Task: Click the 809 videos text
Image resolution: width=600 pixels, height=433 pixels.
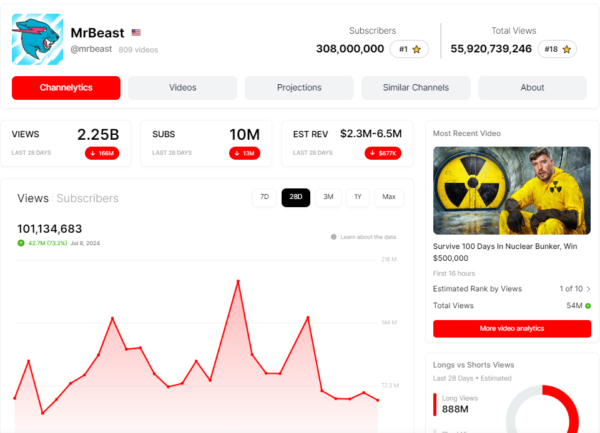Action: pyautogui.click(x=138, y=50)
